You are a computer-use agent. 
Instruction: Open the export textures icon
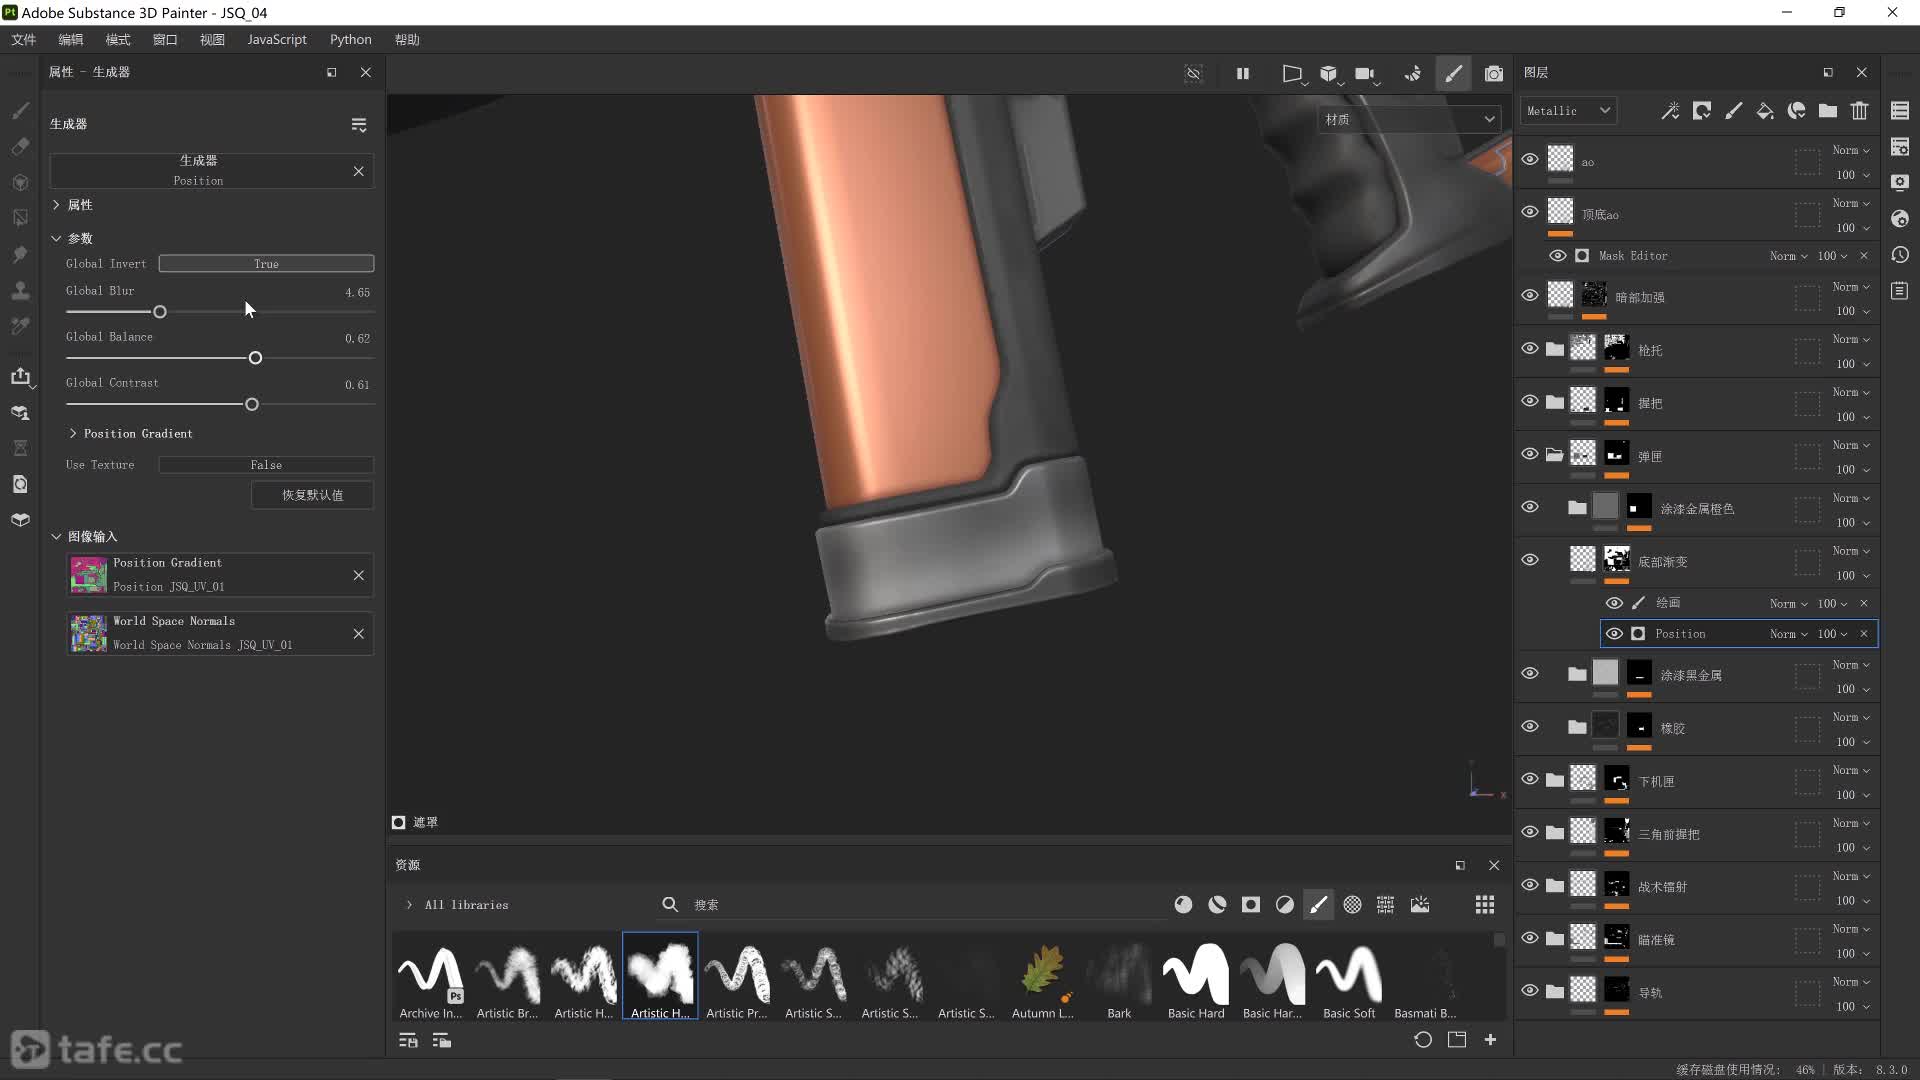(x=20, y=376)
